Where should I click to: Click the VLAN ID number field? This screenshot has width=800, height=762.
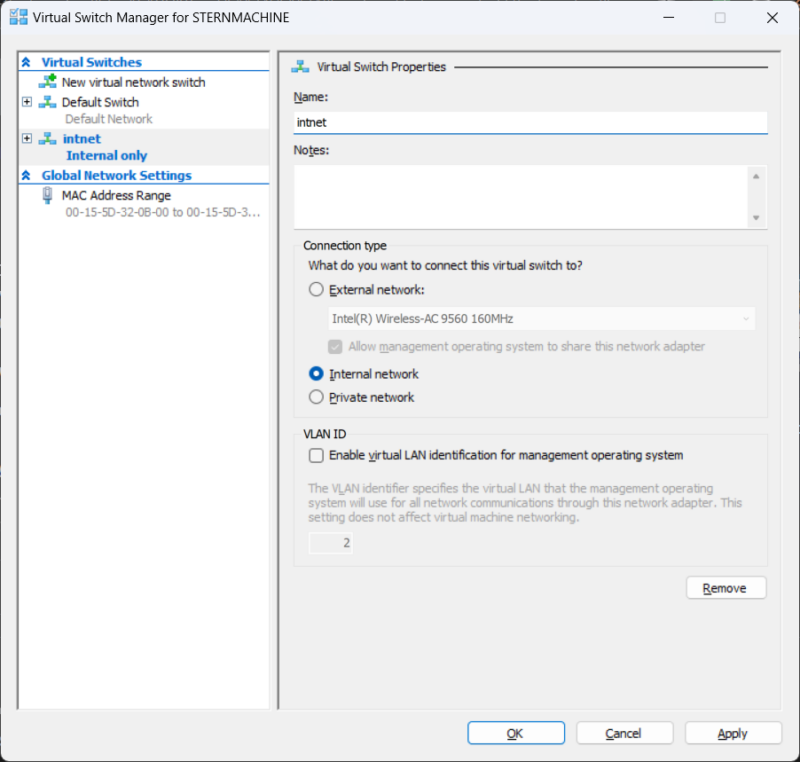click(330, 543)
